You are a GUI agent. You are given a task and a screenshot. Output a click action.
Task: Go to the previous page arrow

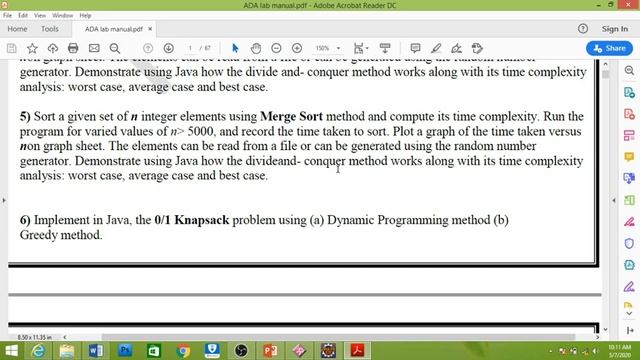(148, 48)
